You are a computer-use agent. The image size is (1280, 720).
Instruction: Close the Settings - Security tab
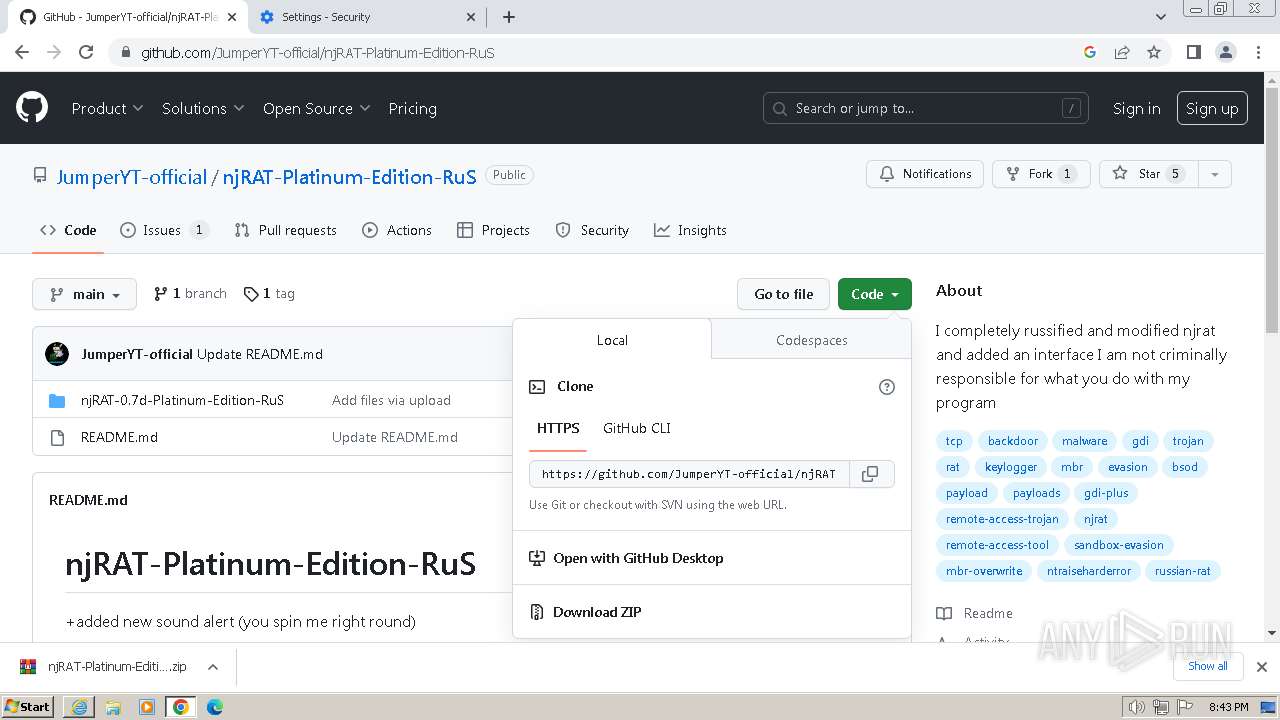click(x=472, y=17)
